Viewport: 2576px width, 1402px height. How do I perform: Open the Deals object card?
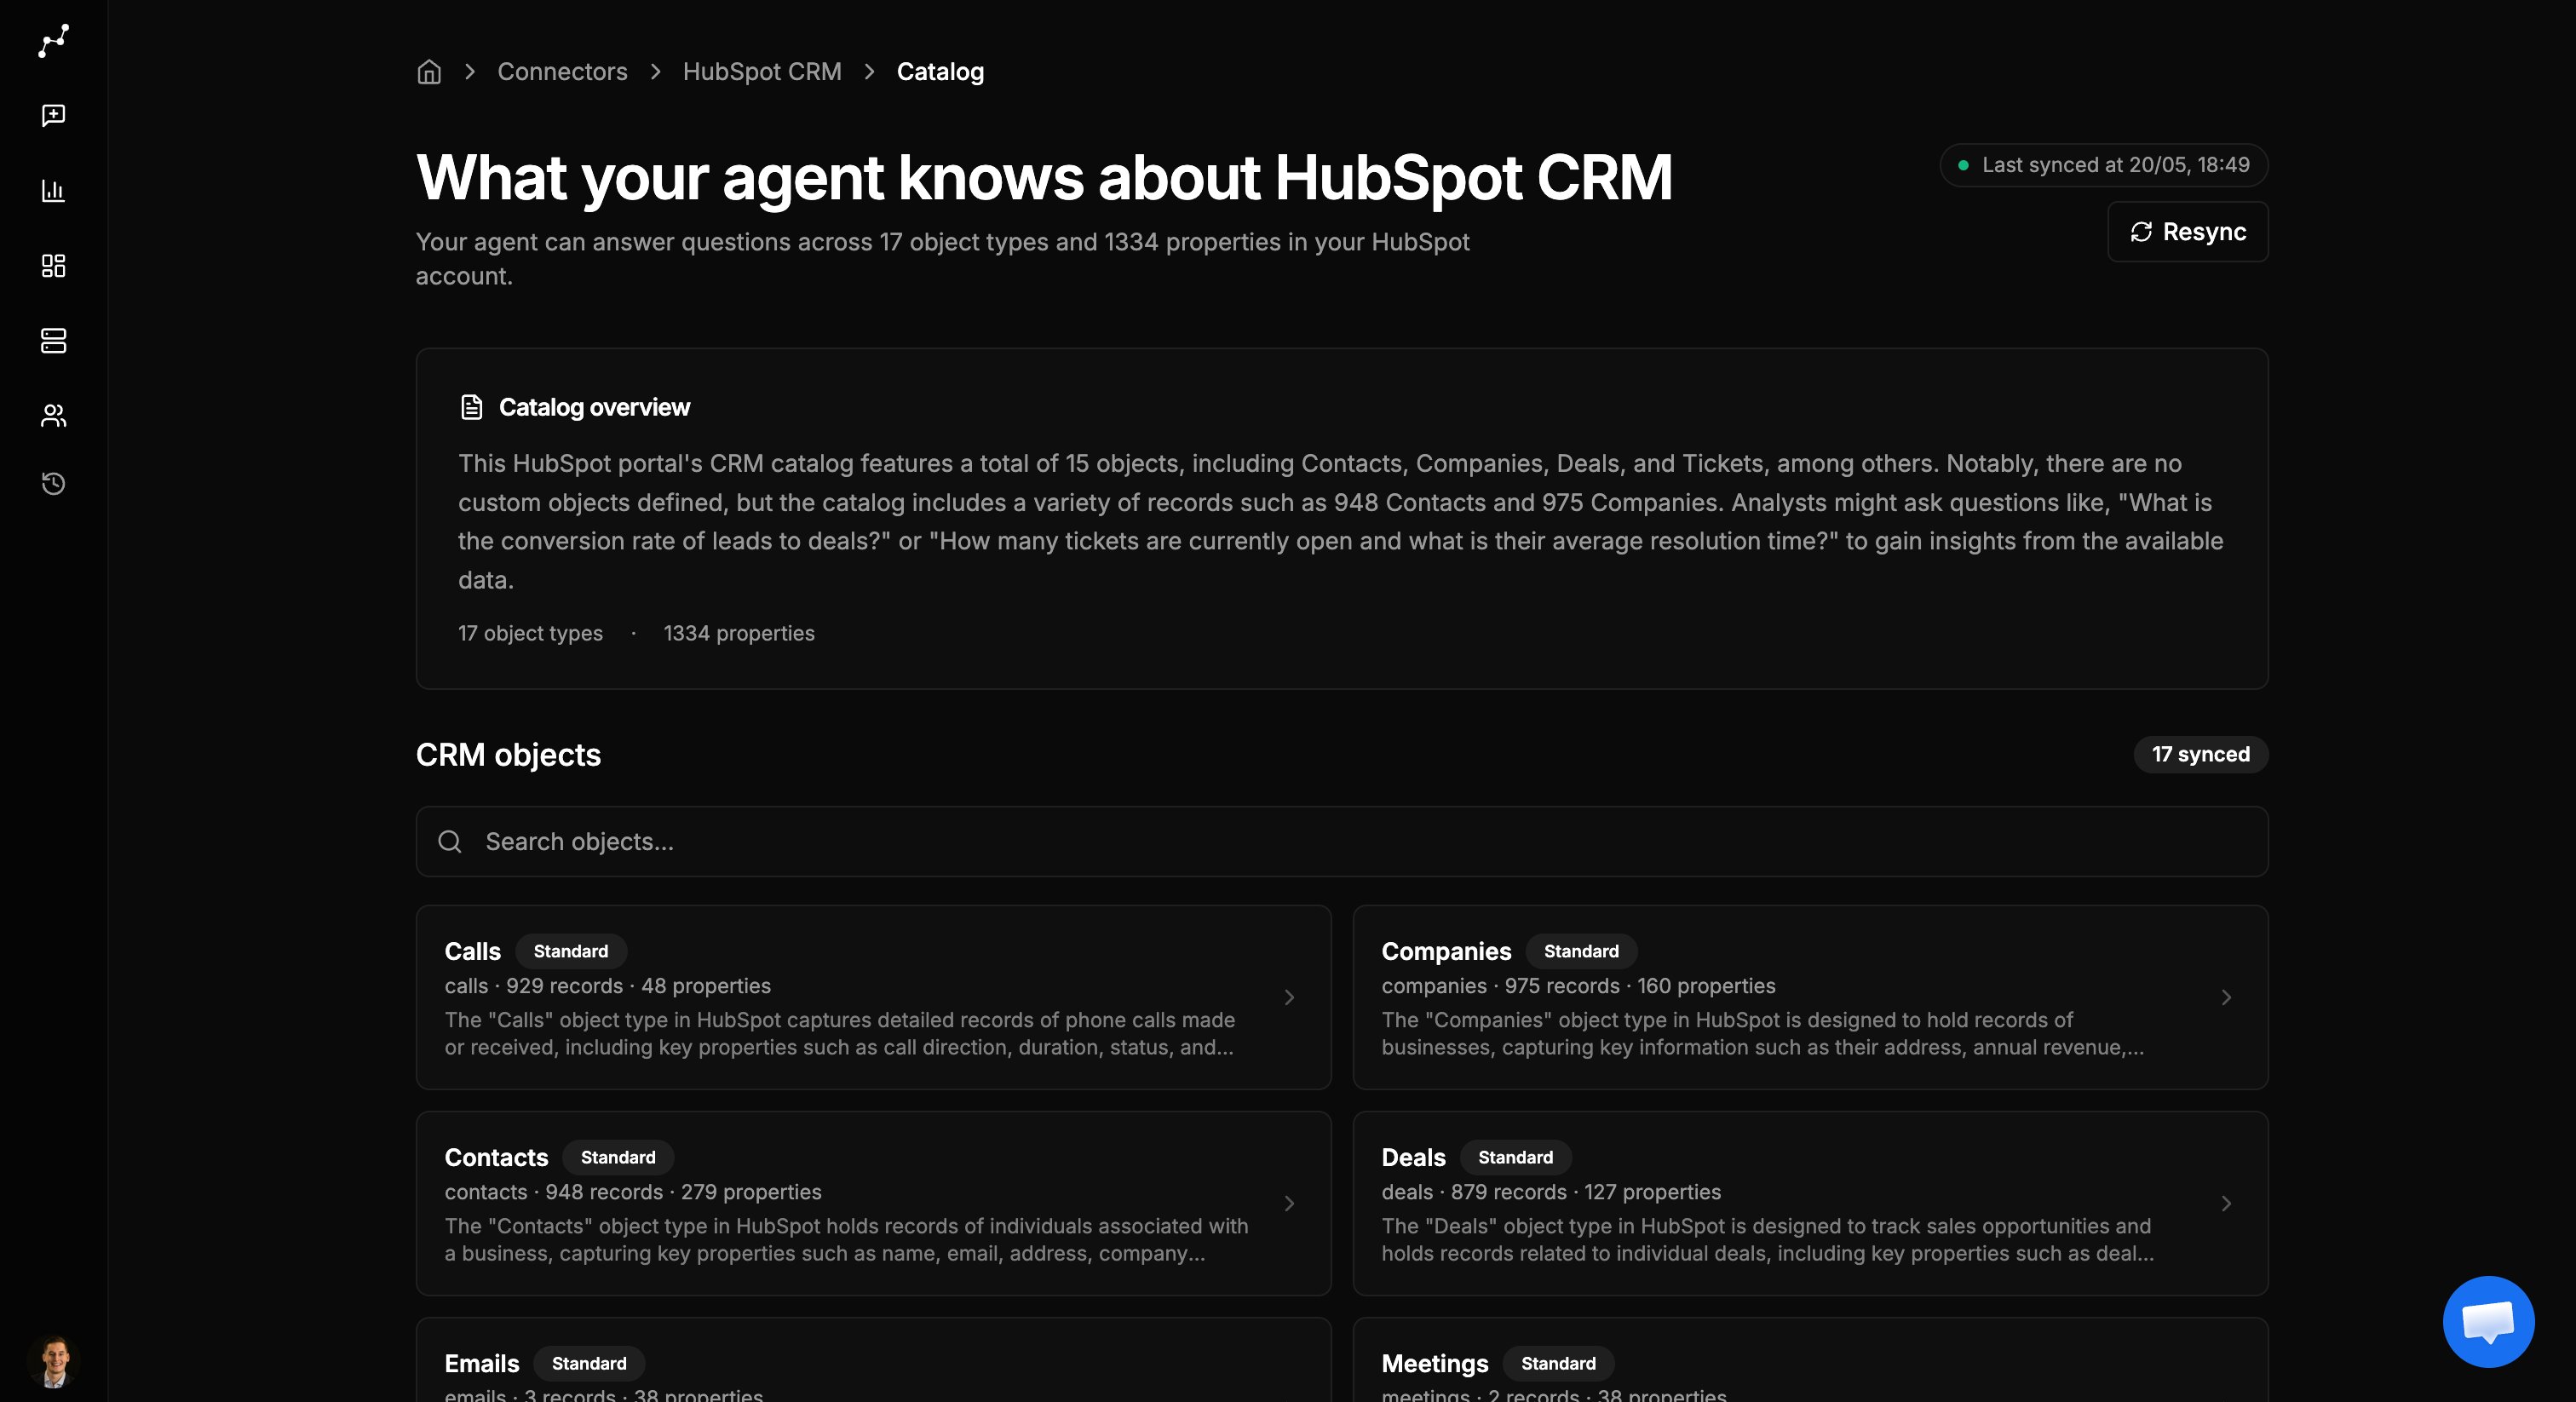click(x=1810, y=1203)
